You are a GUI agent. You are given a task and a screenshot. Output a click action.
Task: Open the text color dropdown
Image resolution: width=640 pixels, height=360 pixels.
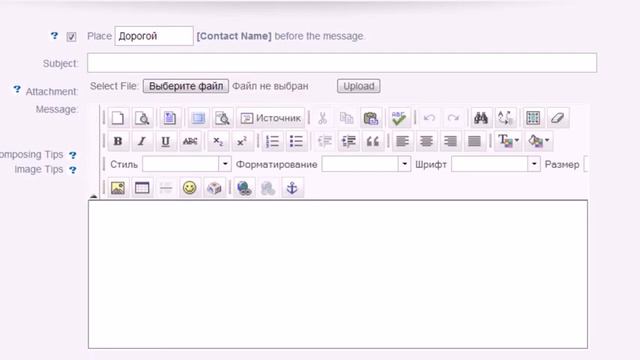click(x=508, y=141)
